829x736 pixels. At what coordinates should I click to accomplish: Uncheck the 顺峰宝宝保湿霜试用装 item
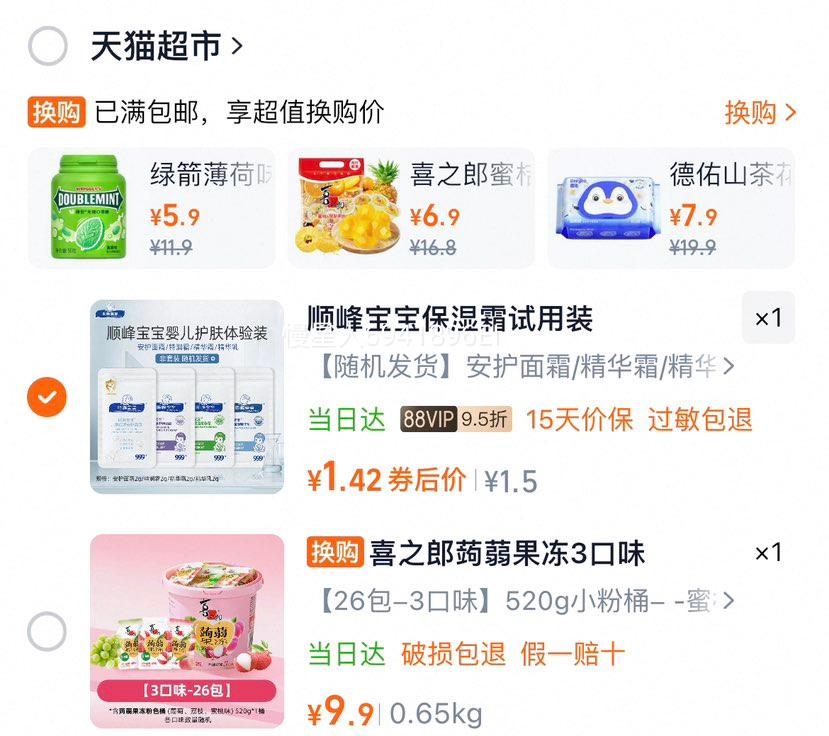(x=47, y=397)
